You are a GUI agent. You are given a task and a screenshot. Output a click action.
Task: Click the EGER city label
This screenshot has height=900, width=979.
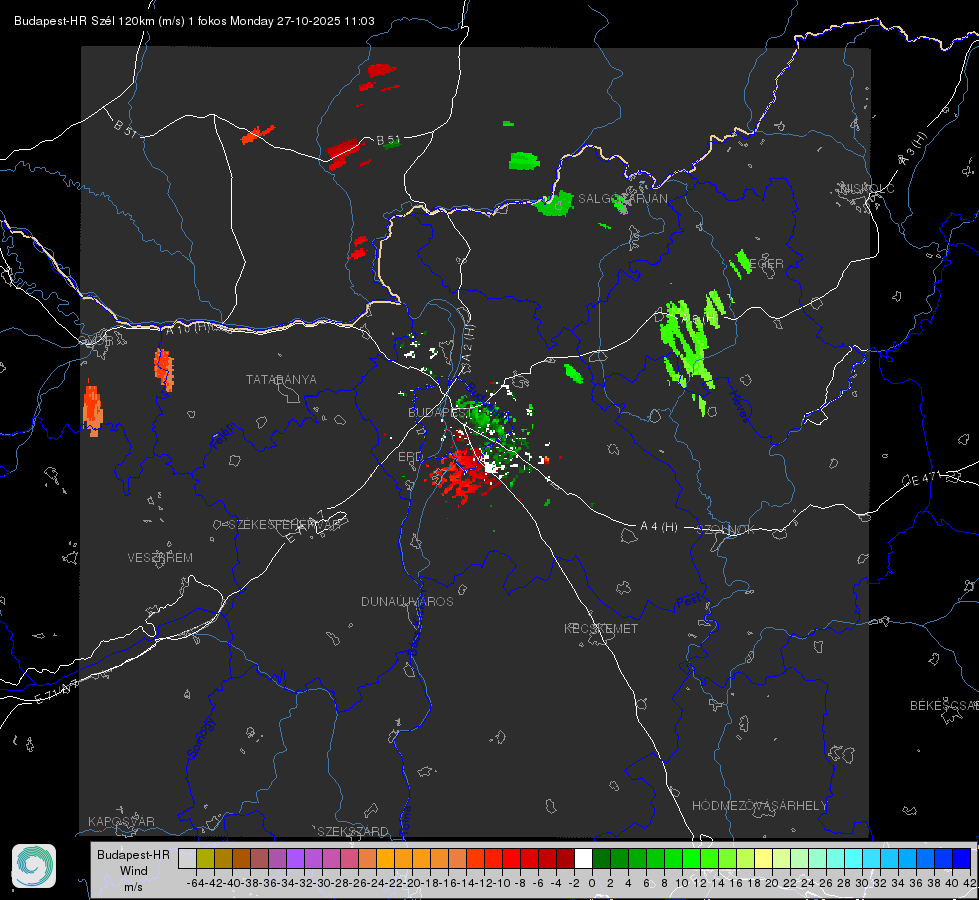click(x=765, y=264)
